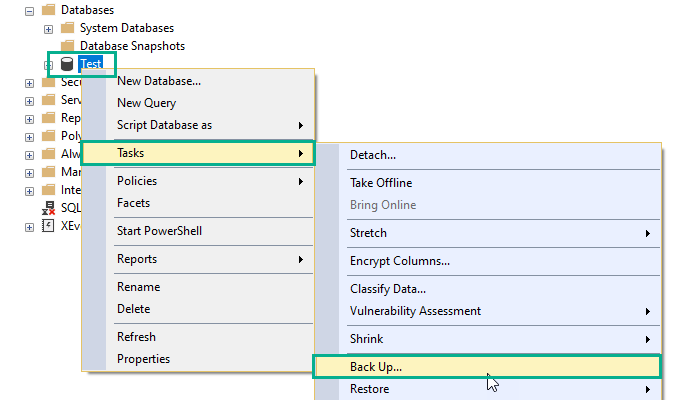
Task: Collapse the Databases tree node
Action: pos(30,9)
